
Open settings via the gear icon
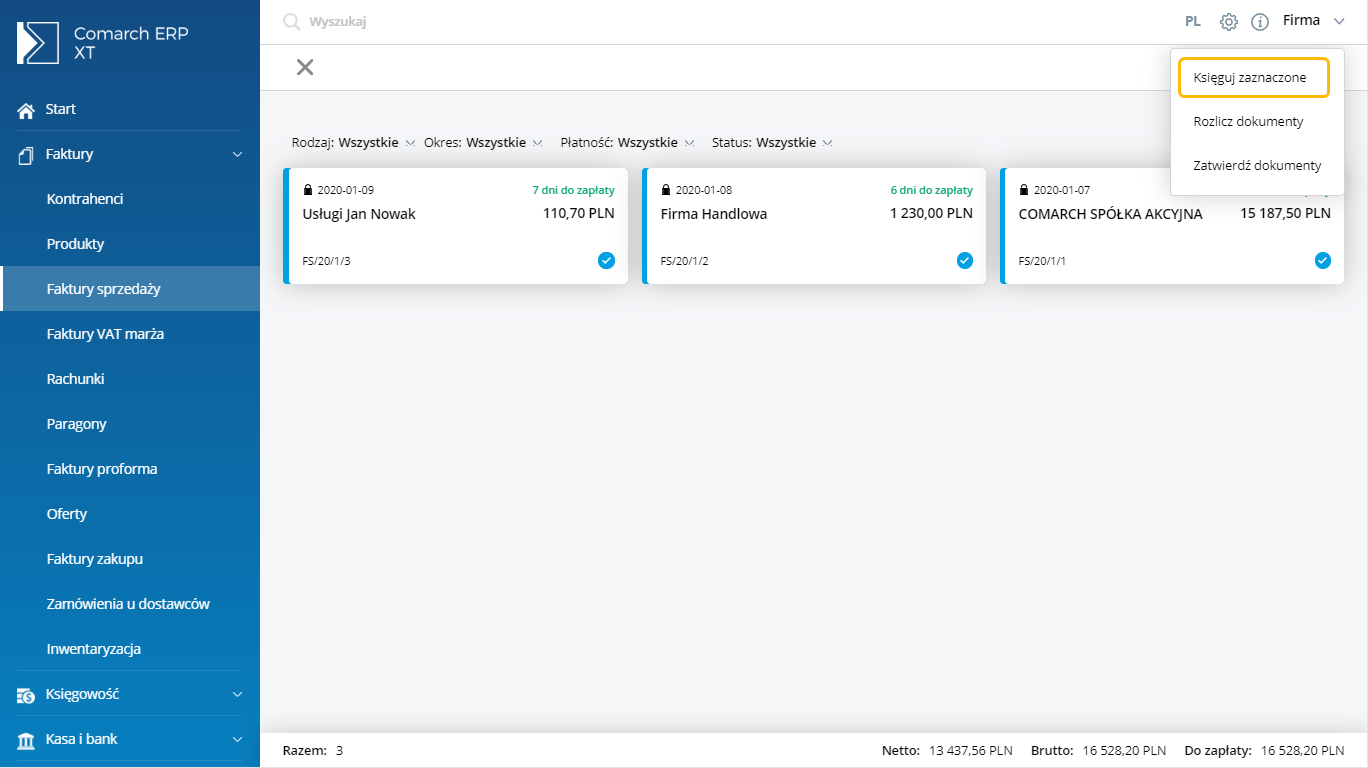pyautogui.click(x=1229, y=21)
